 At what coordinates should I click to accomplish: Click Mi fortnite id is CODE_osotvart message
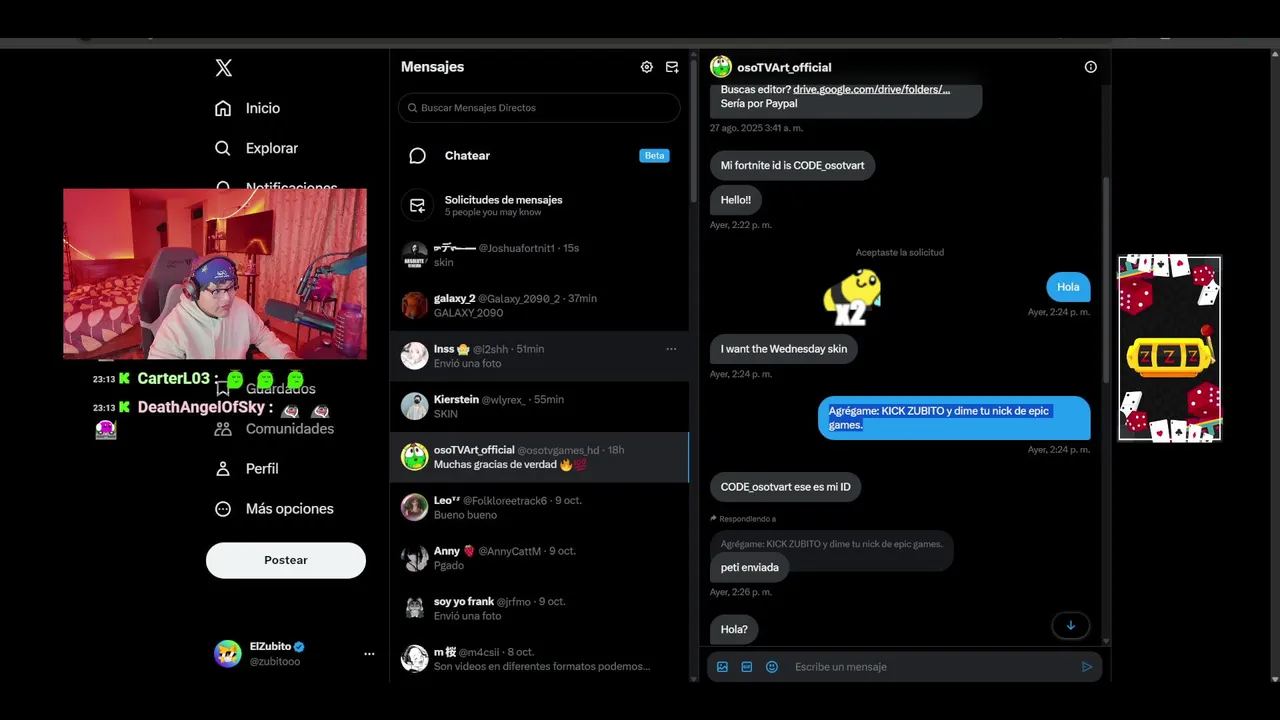pyautogui.click(x=793, y=166)
